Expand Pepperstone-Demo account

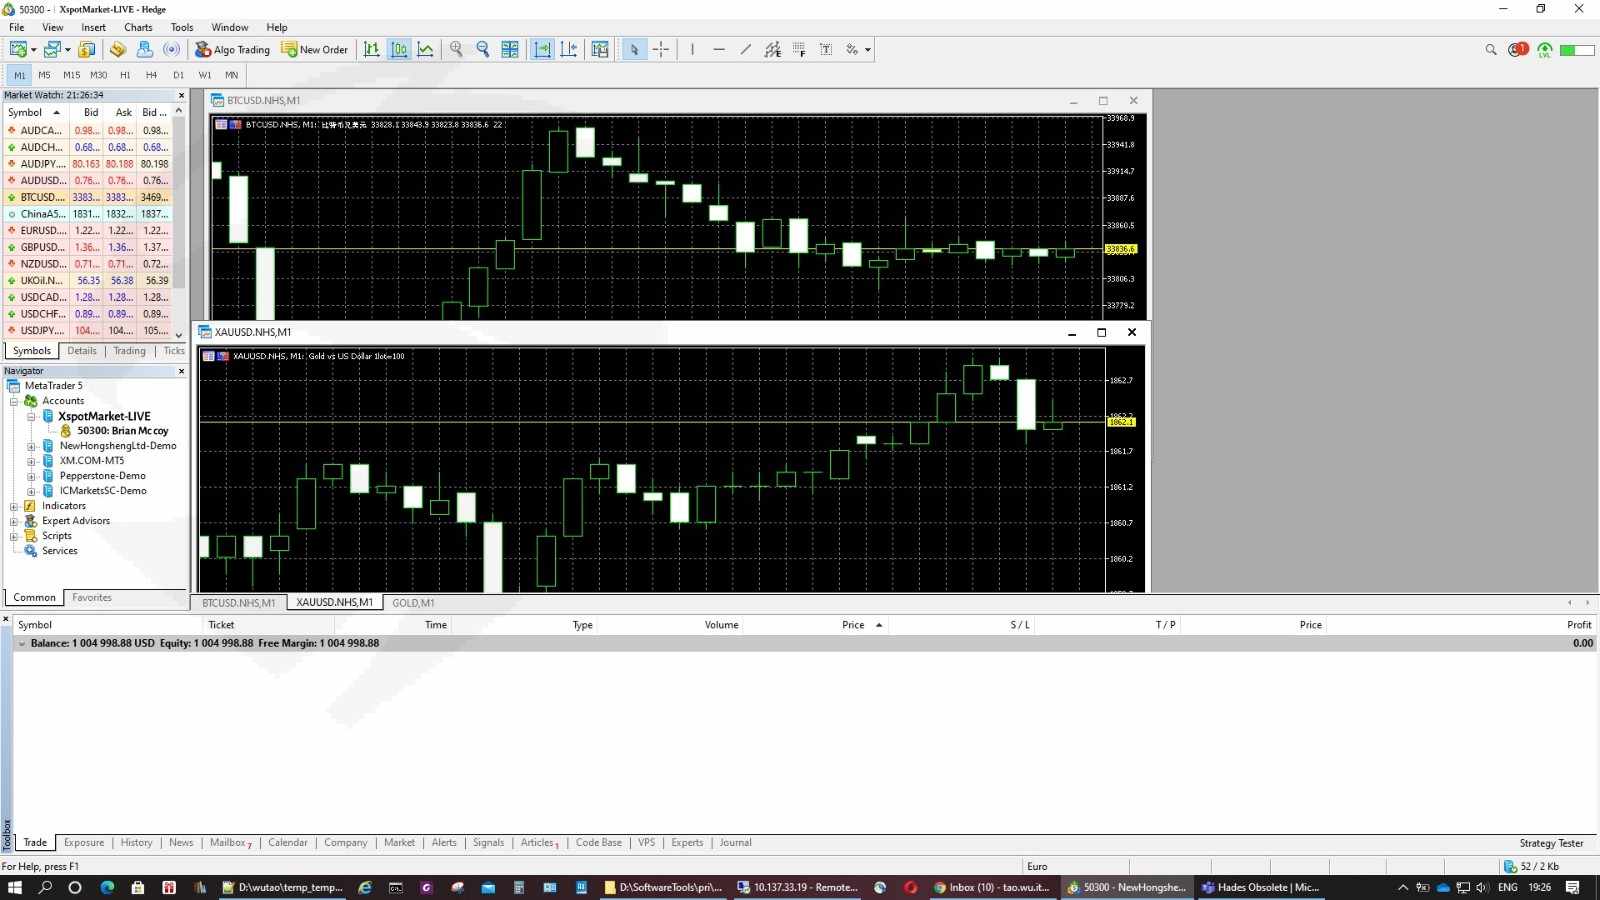[31, 476]
